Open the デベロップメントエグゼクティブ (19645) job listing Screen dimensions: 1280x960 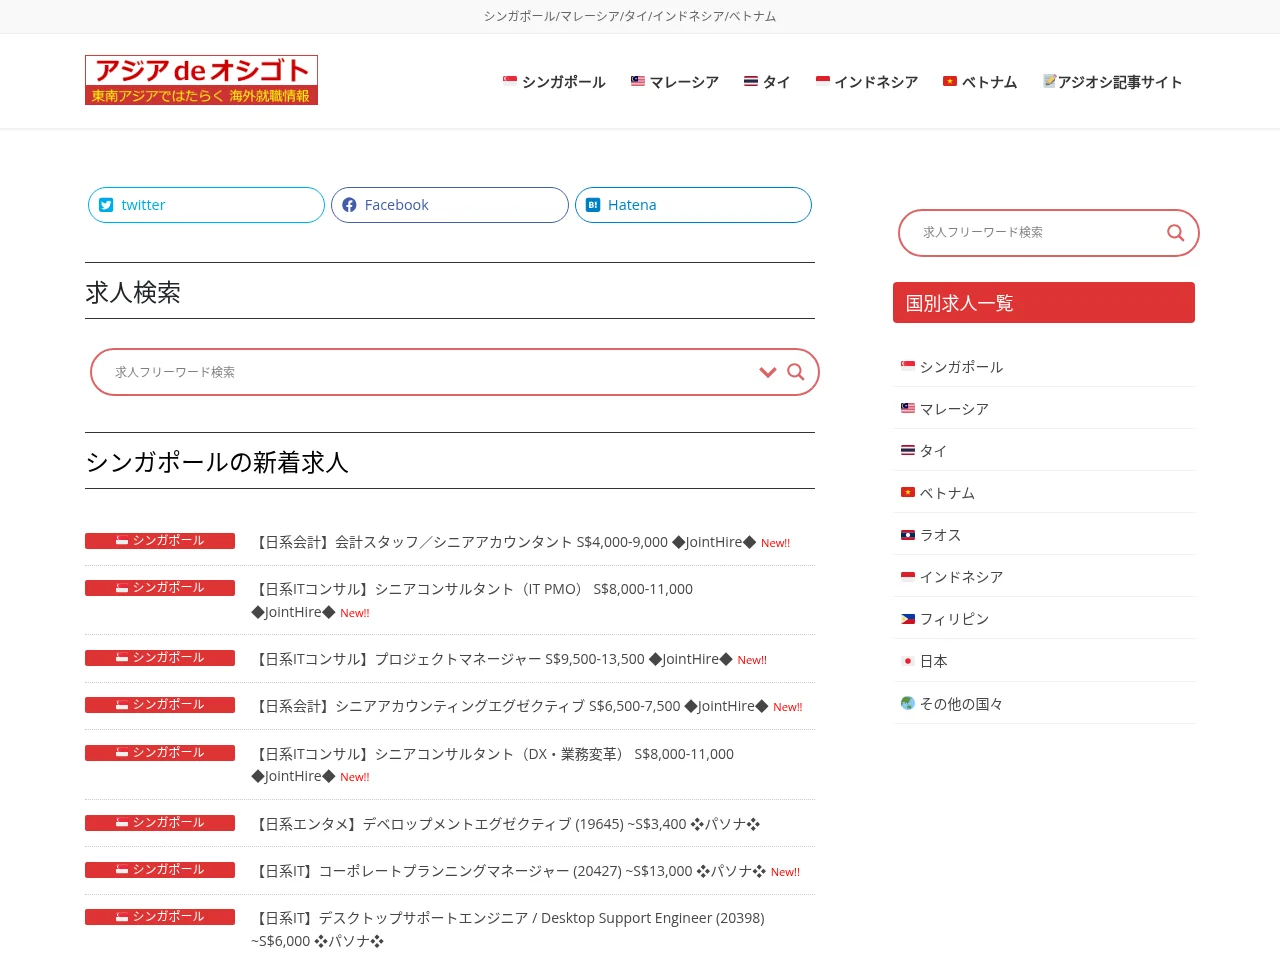(x=506, y=824)
